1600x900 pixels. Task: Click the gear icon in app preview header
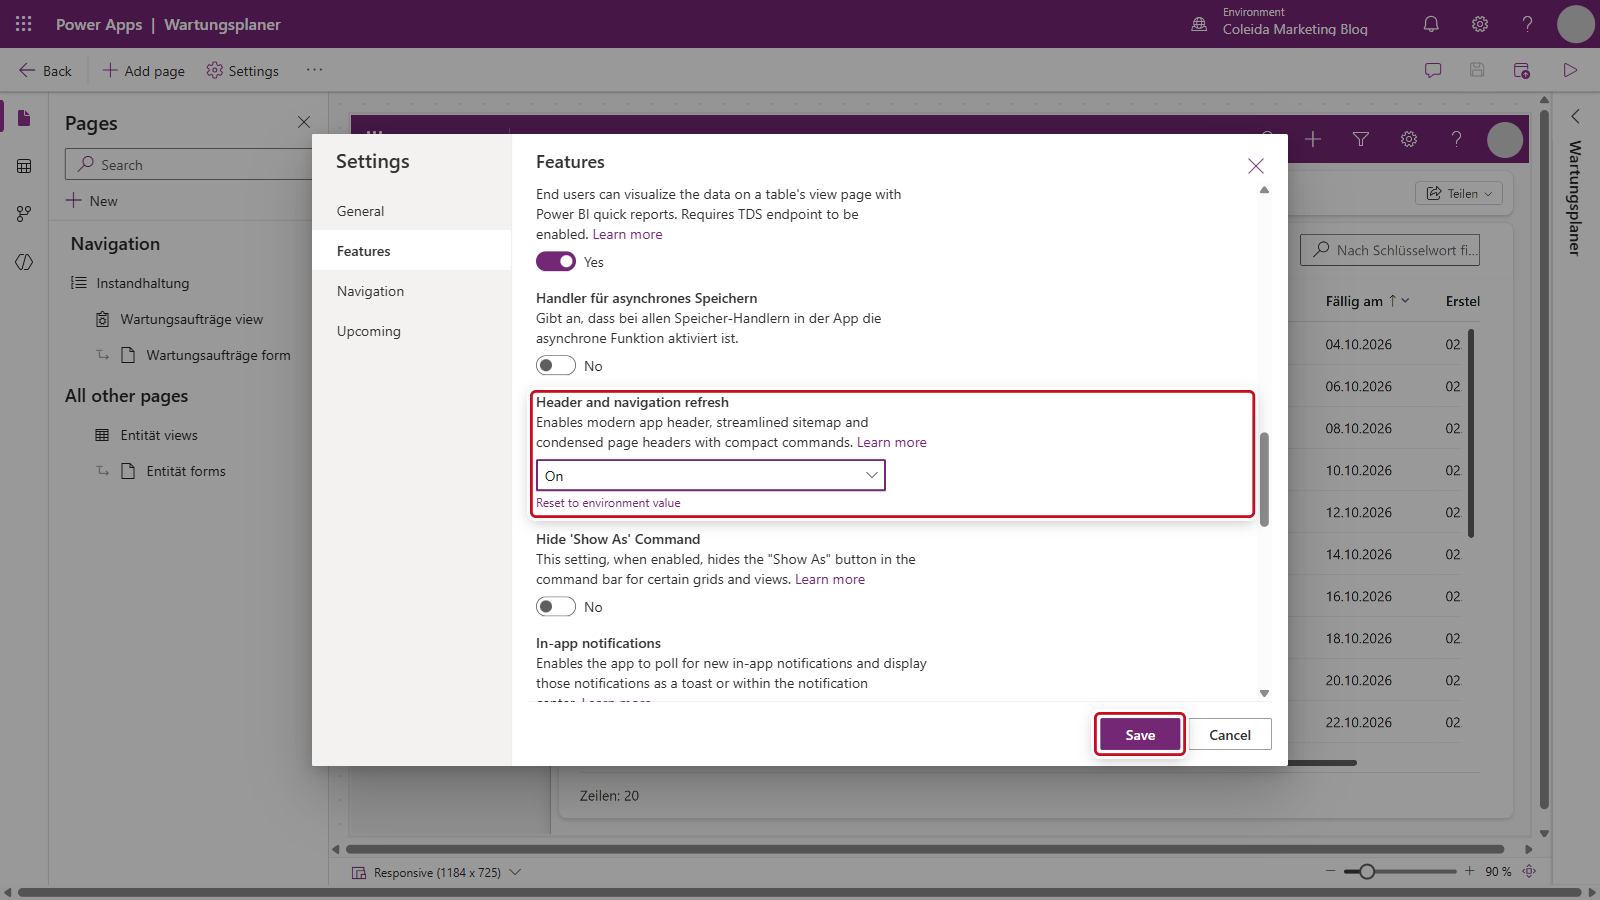(x=1409, y=139)
